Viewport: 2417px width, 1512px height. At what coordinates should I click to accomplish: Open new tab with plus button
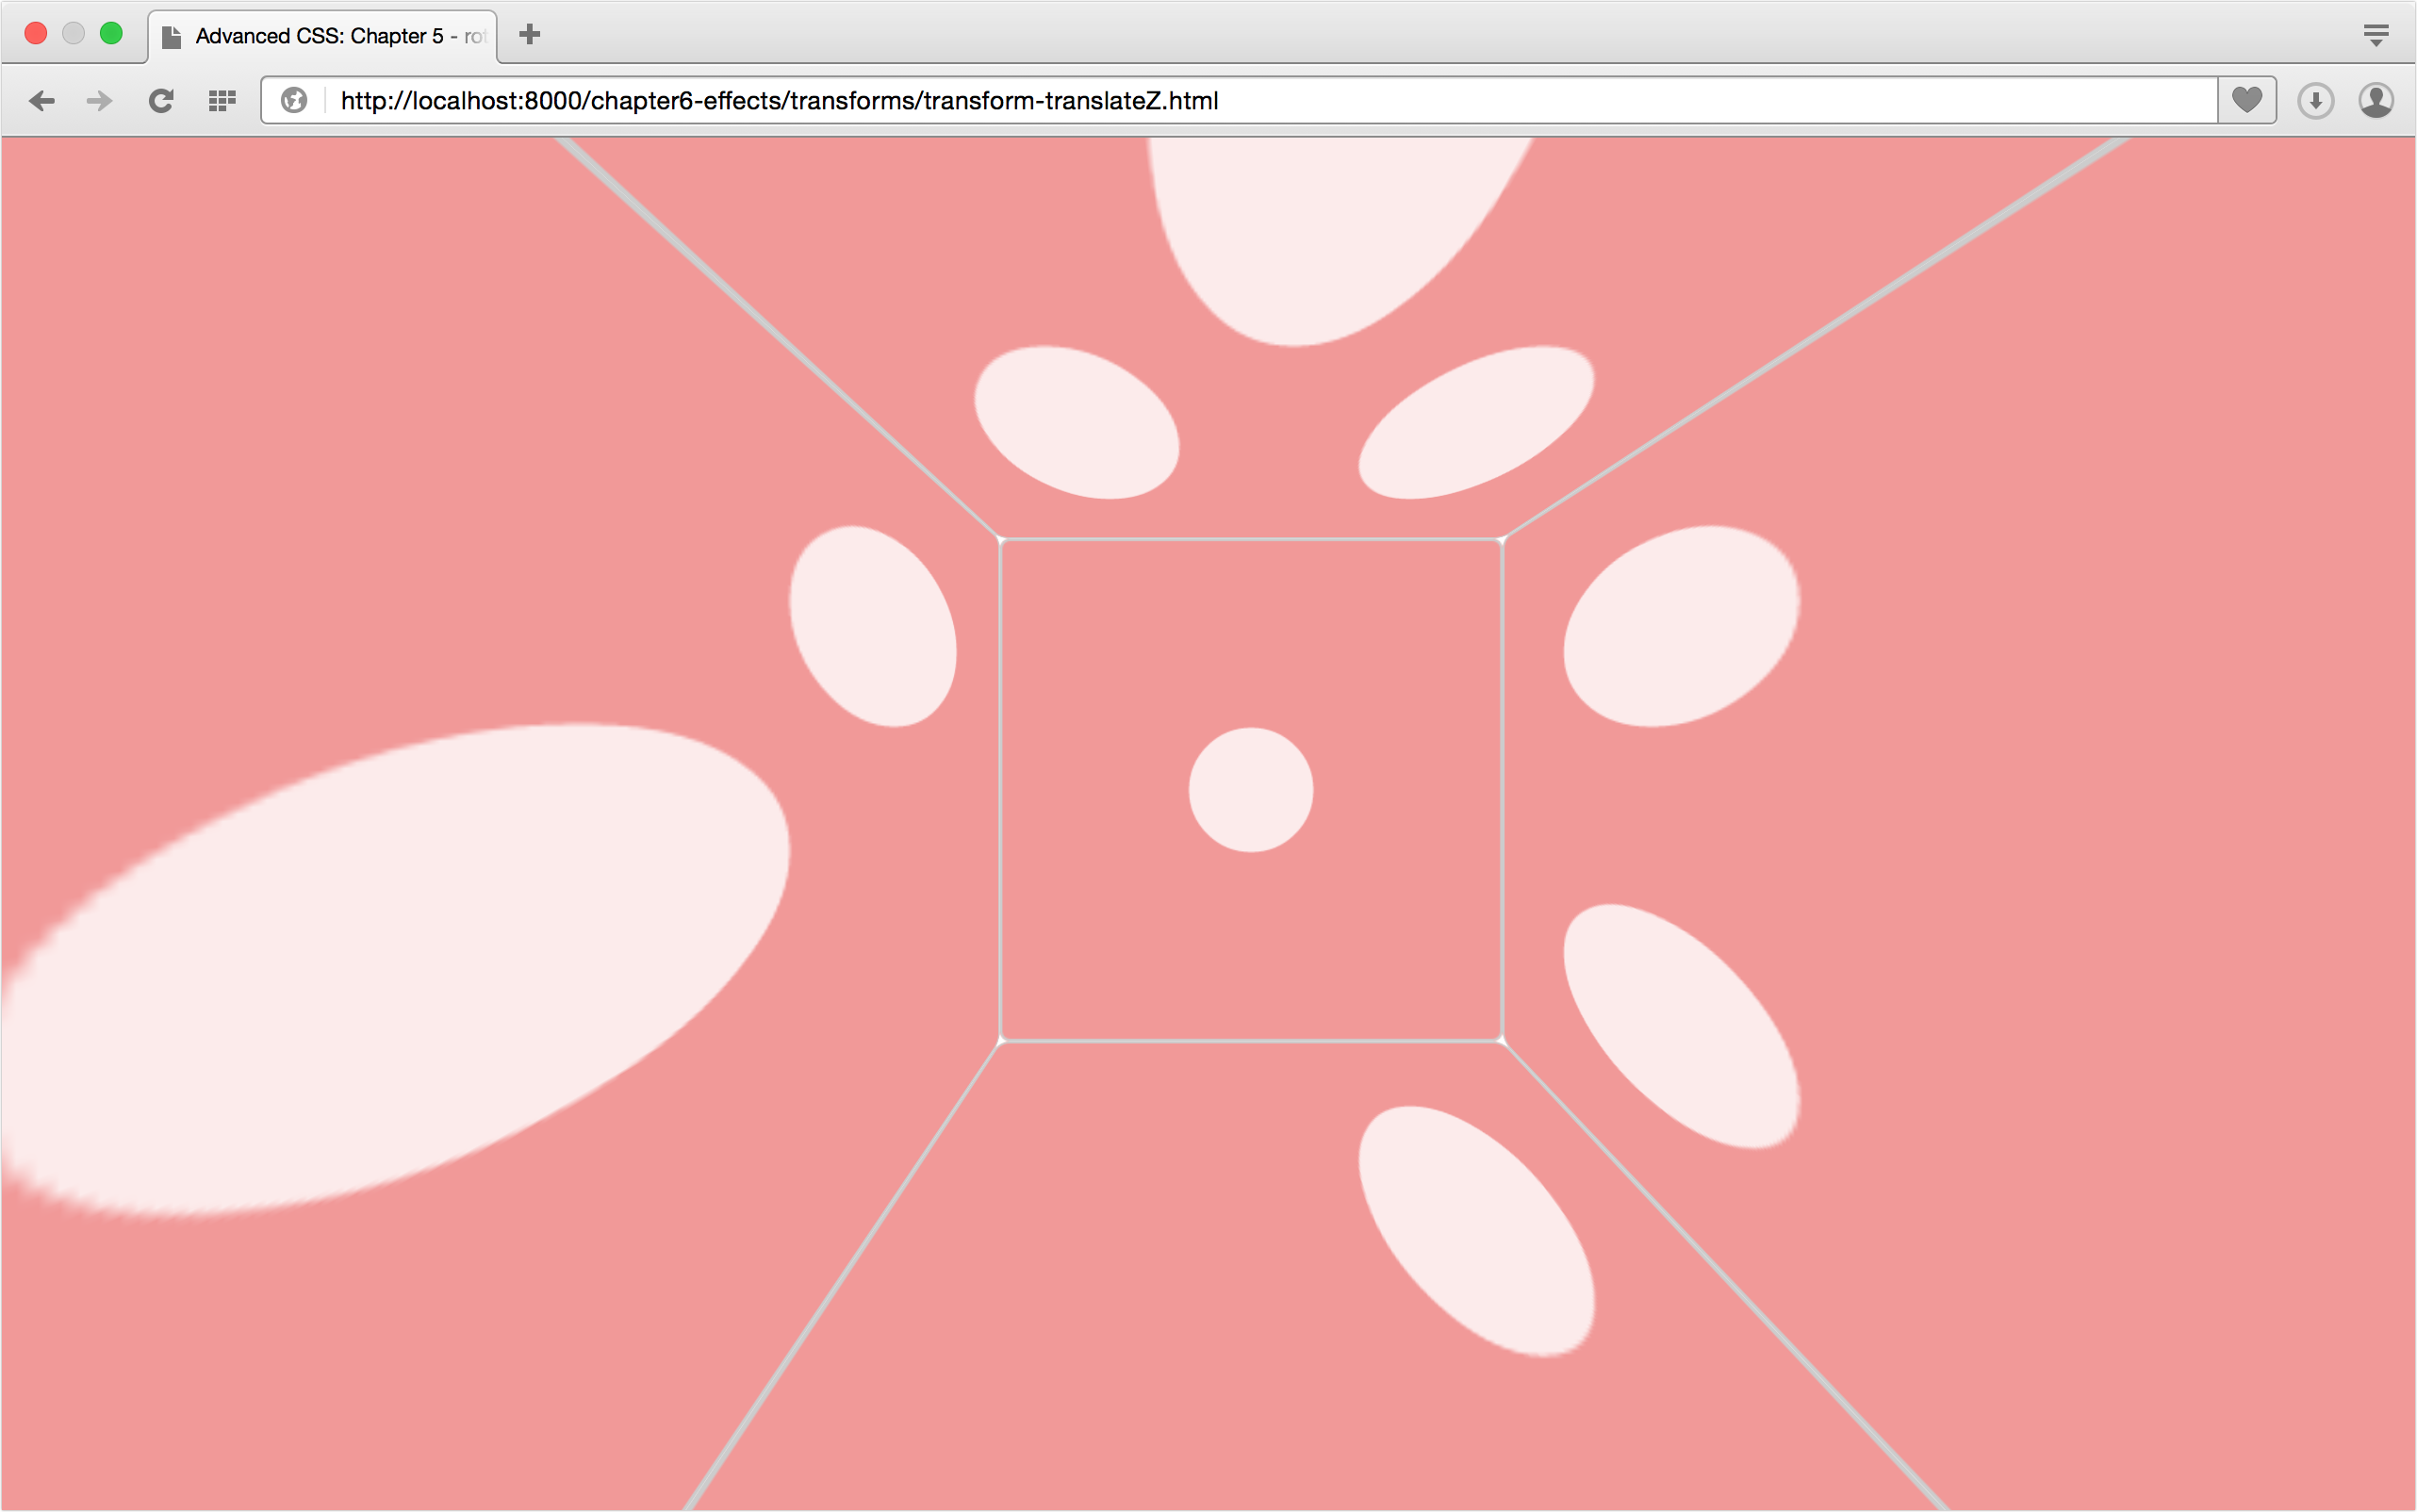pyautogui.click(x=530, y=35)
